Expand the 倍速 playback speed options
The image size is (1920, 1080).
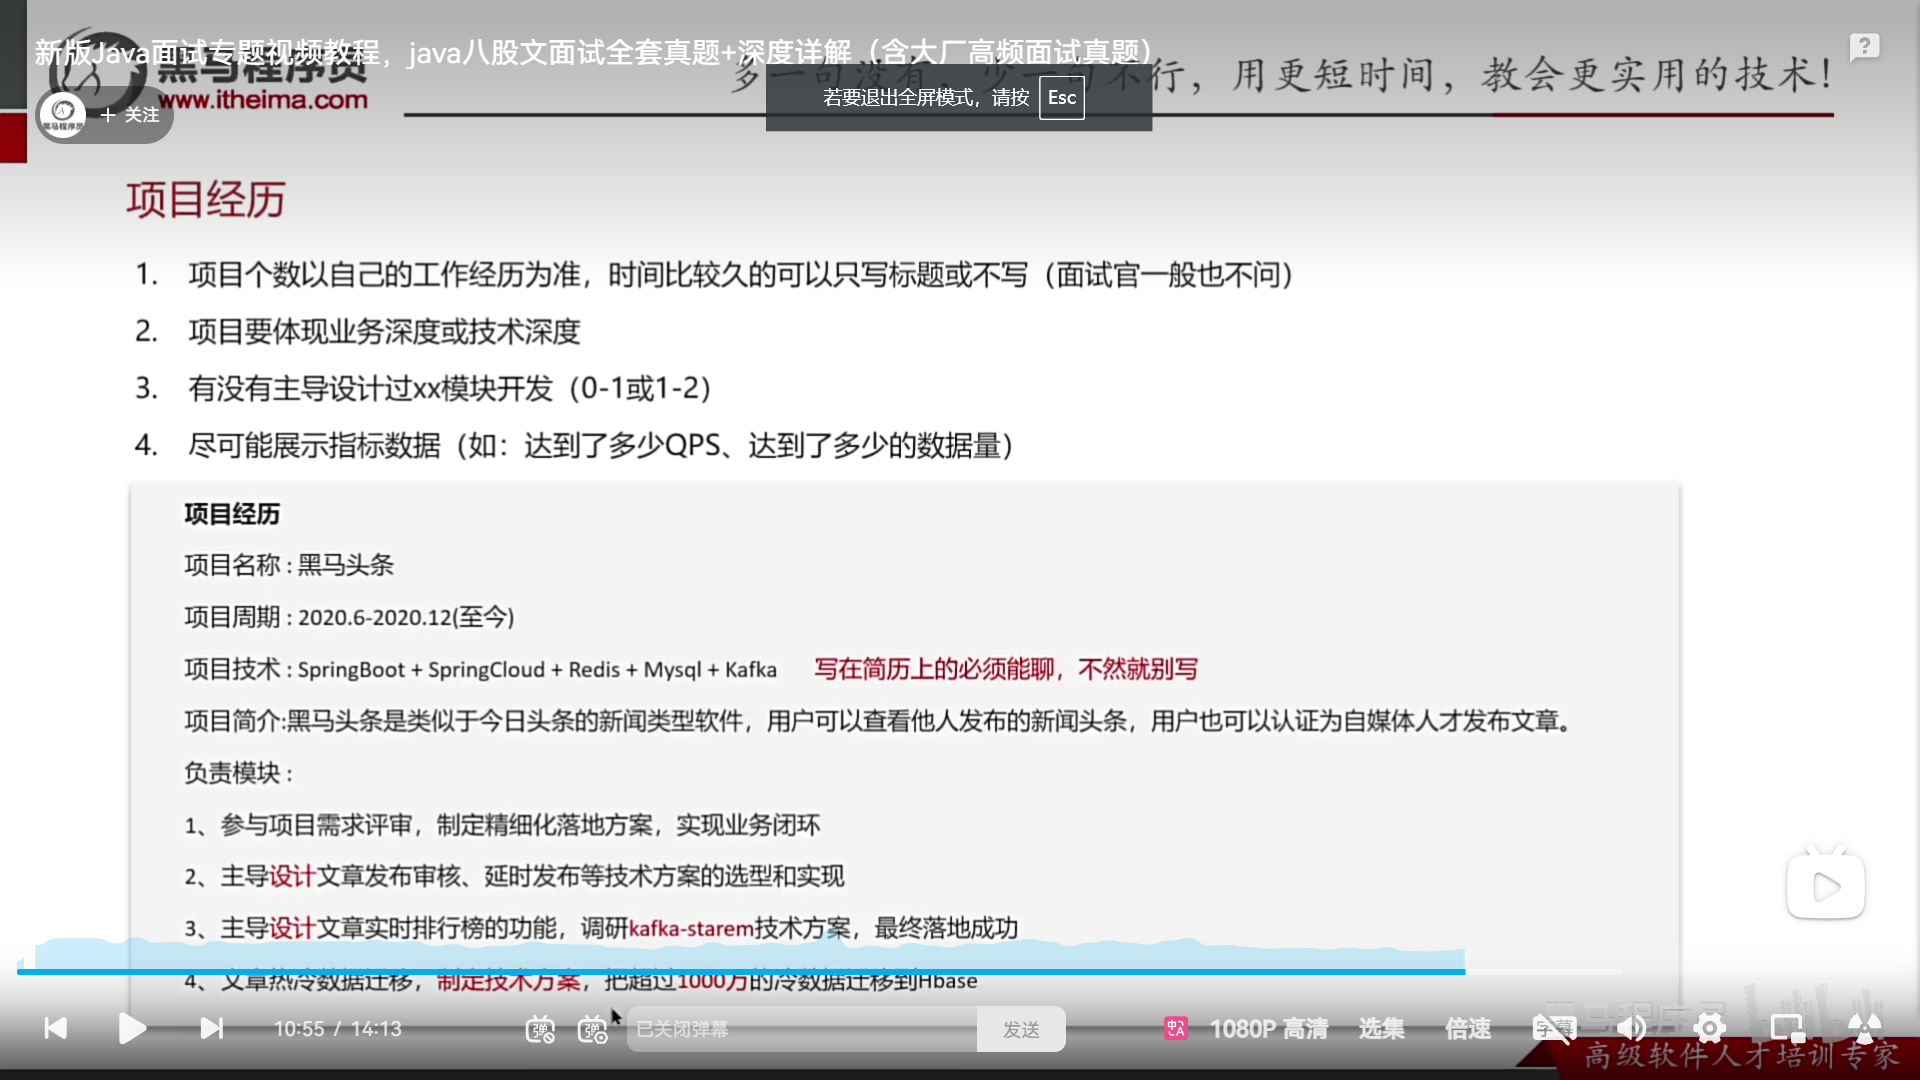pyautogui.click(x=1467, y=1028)
